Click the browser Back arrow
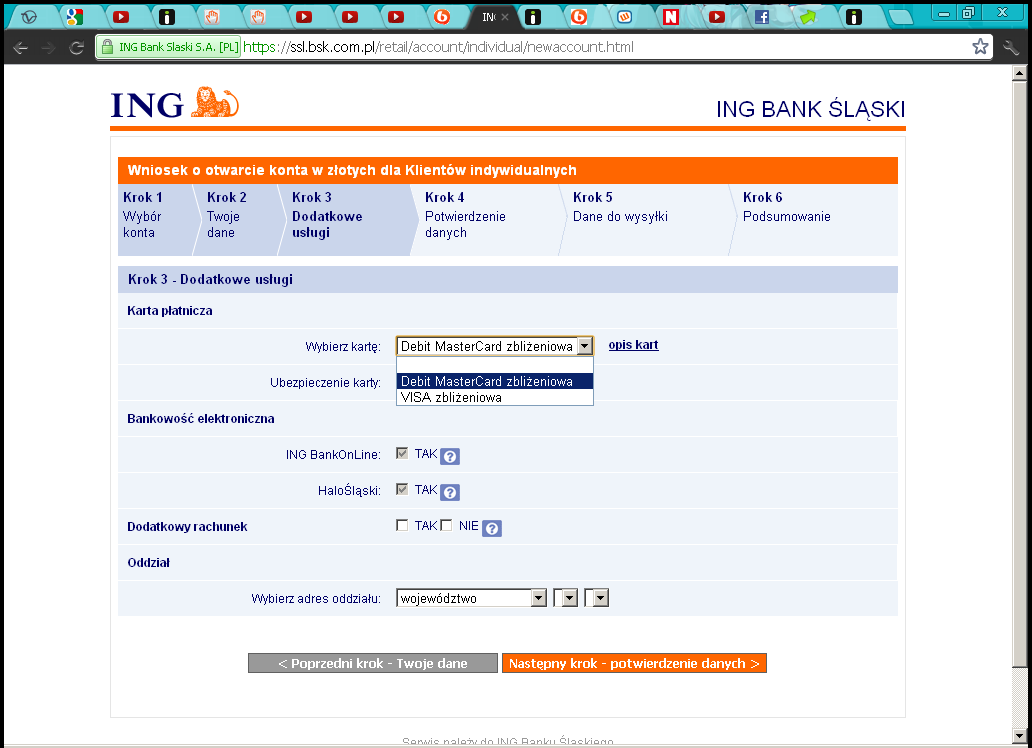This screenshot has width=1032, height=748. point(20,47)
